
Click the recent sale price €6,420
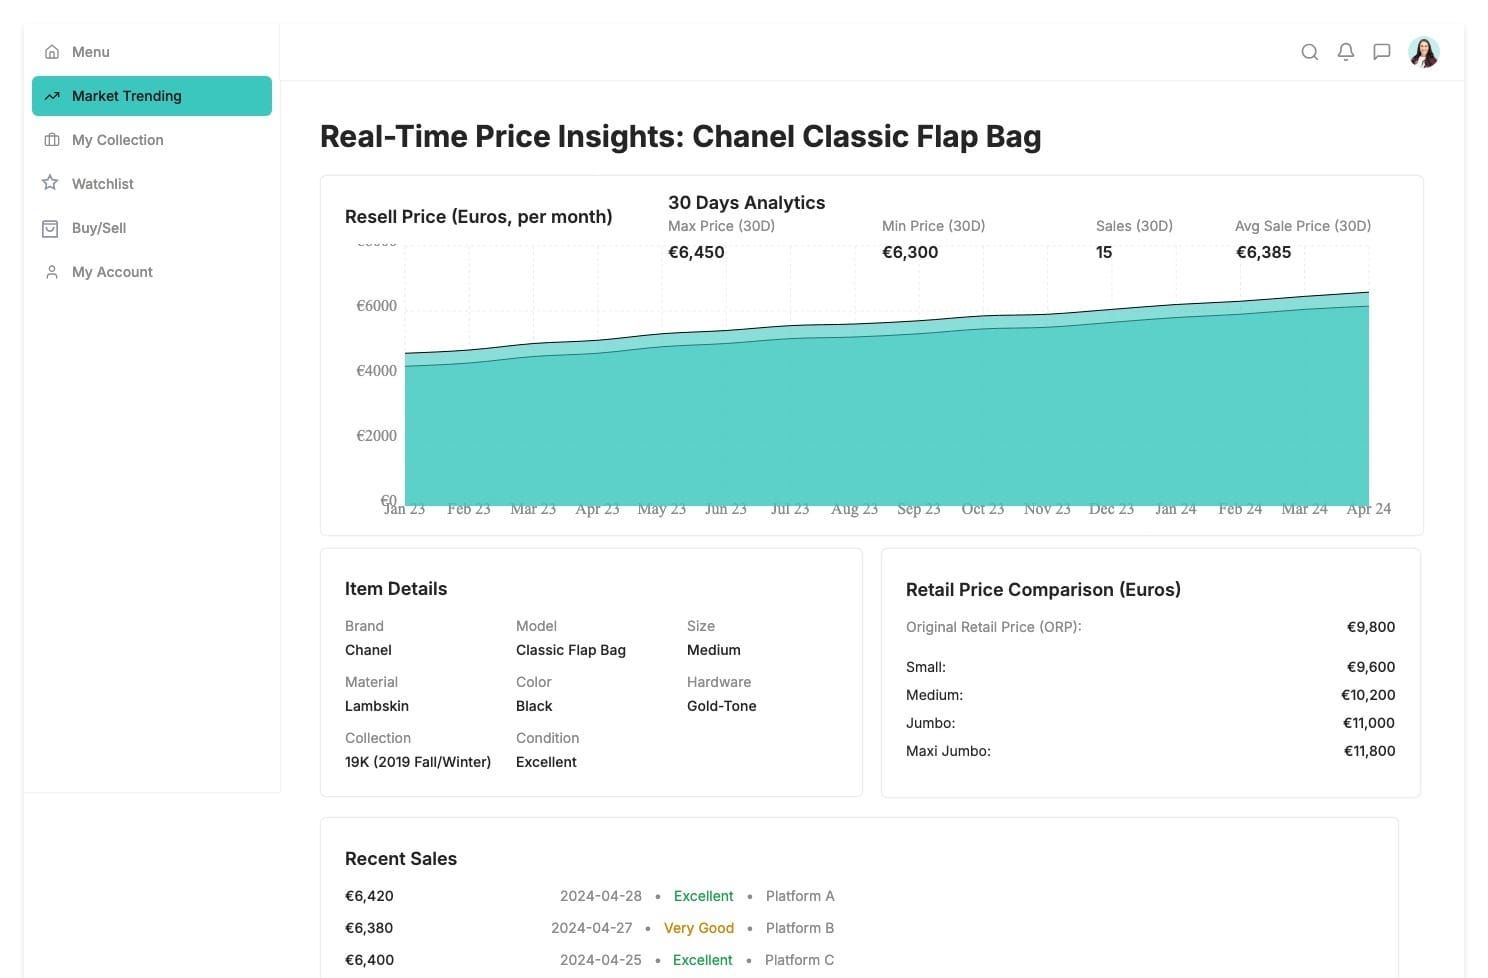[x=369, y=896]
